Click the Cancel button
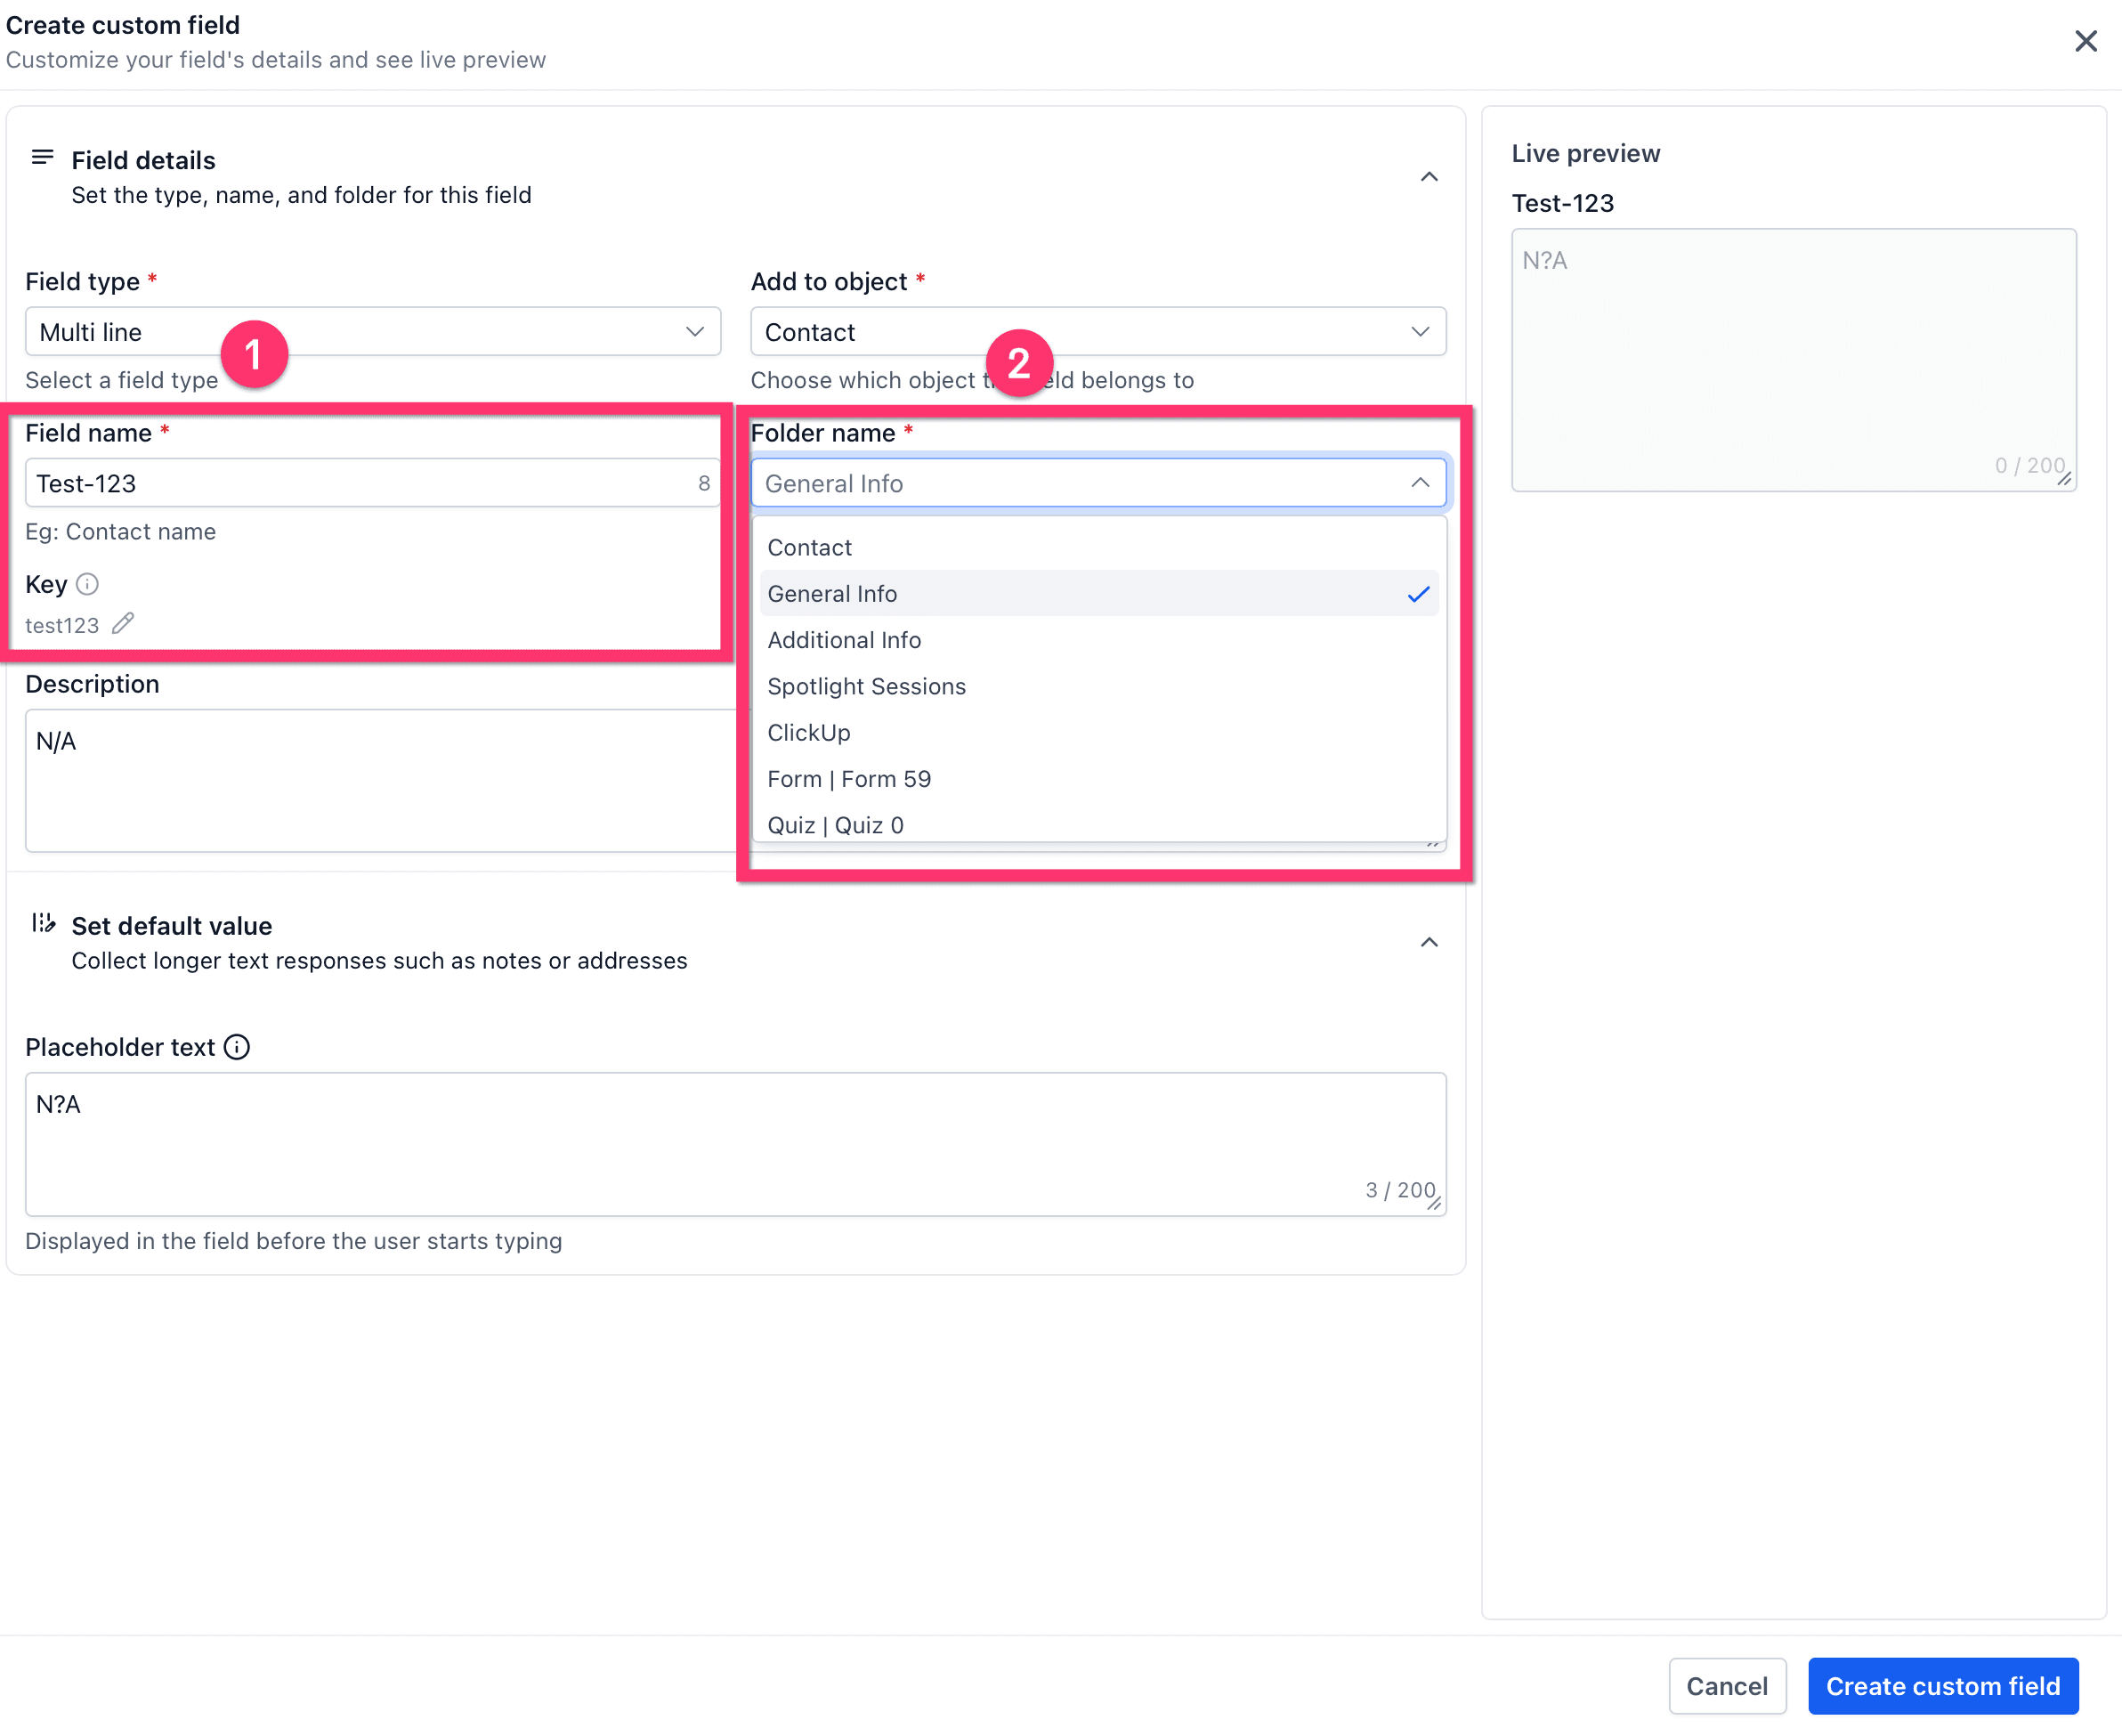Image resolution: width=2122 pixels, height=1736 pixels. coord(1726,1686)
